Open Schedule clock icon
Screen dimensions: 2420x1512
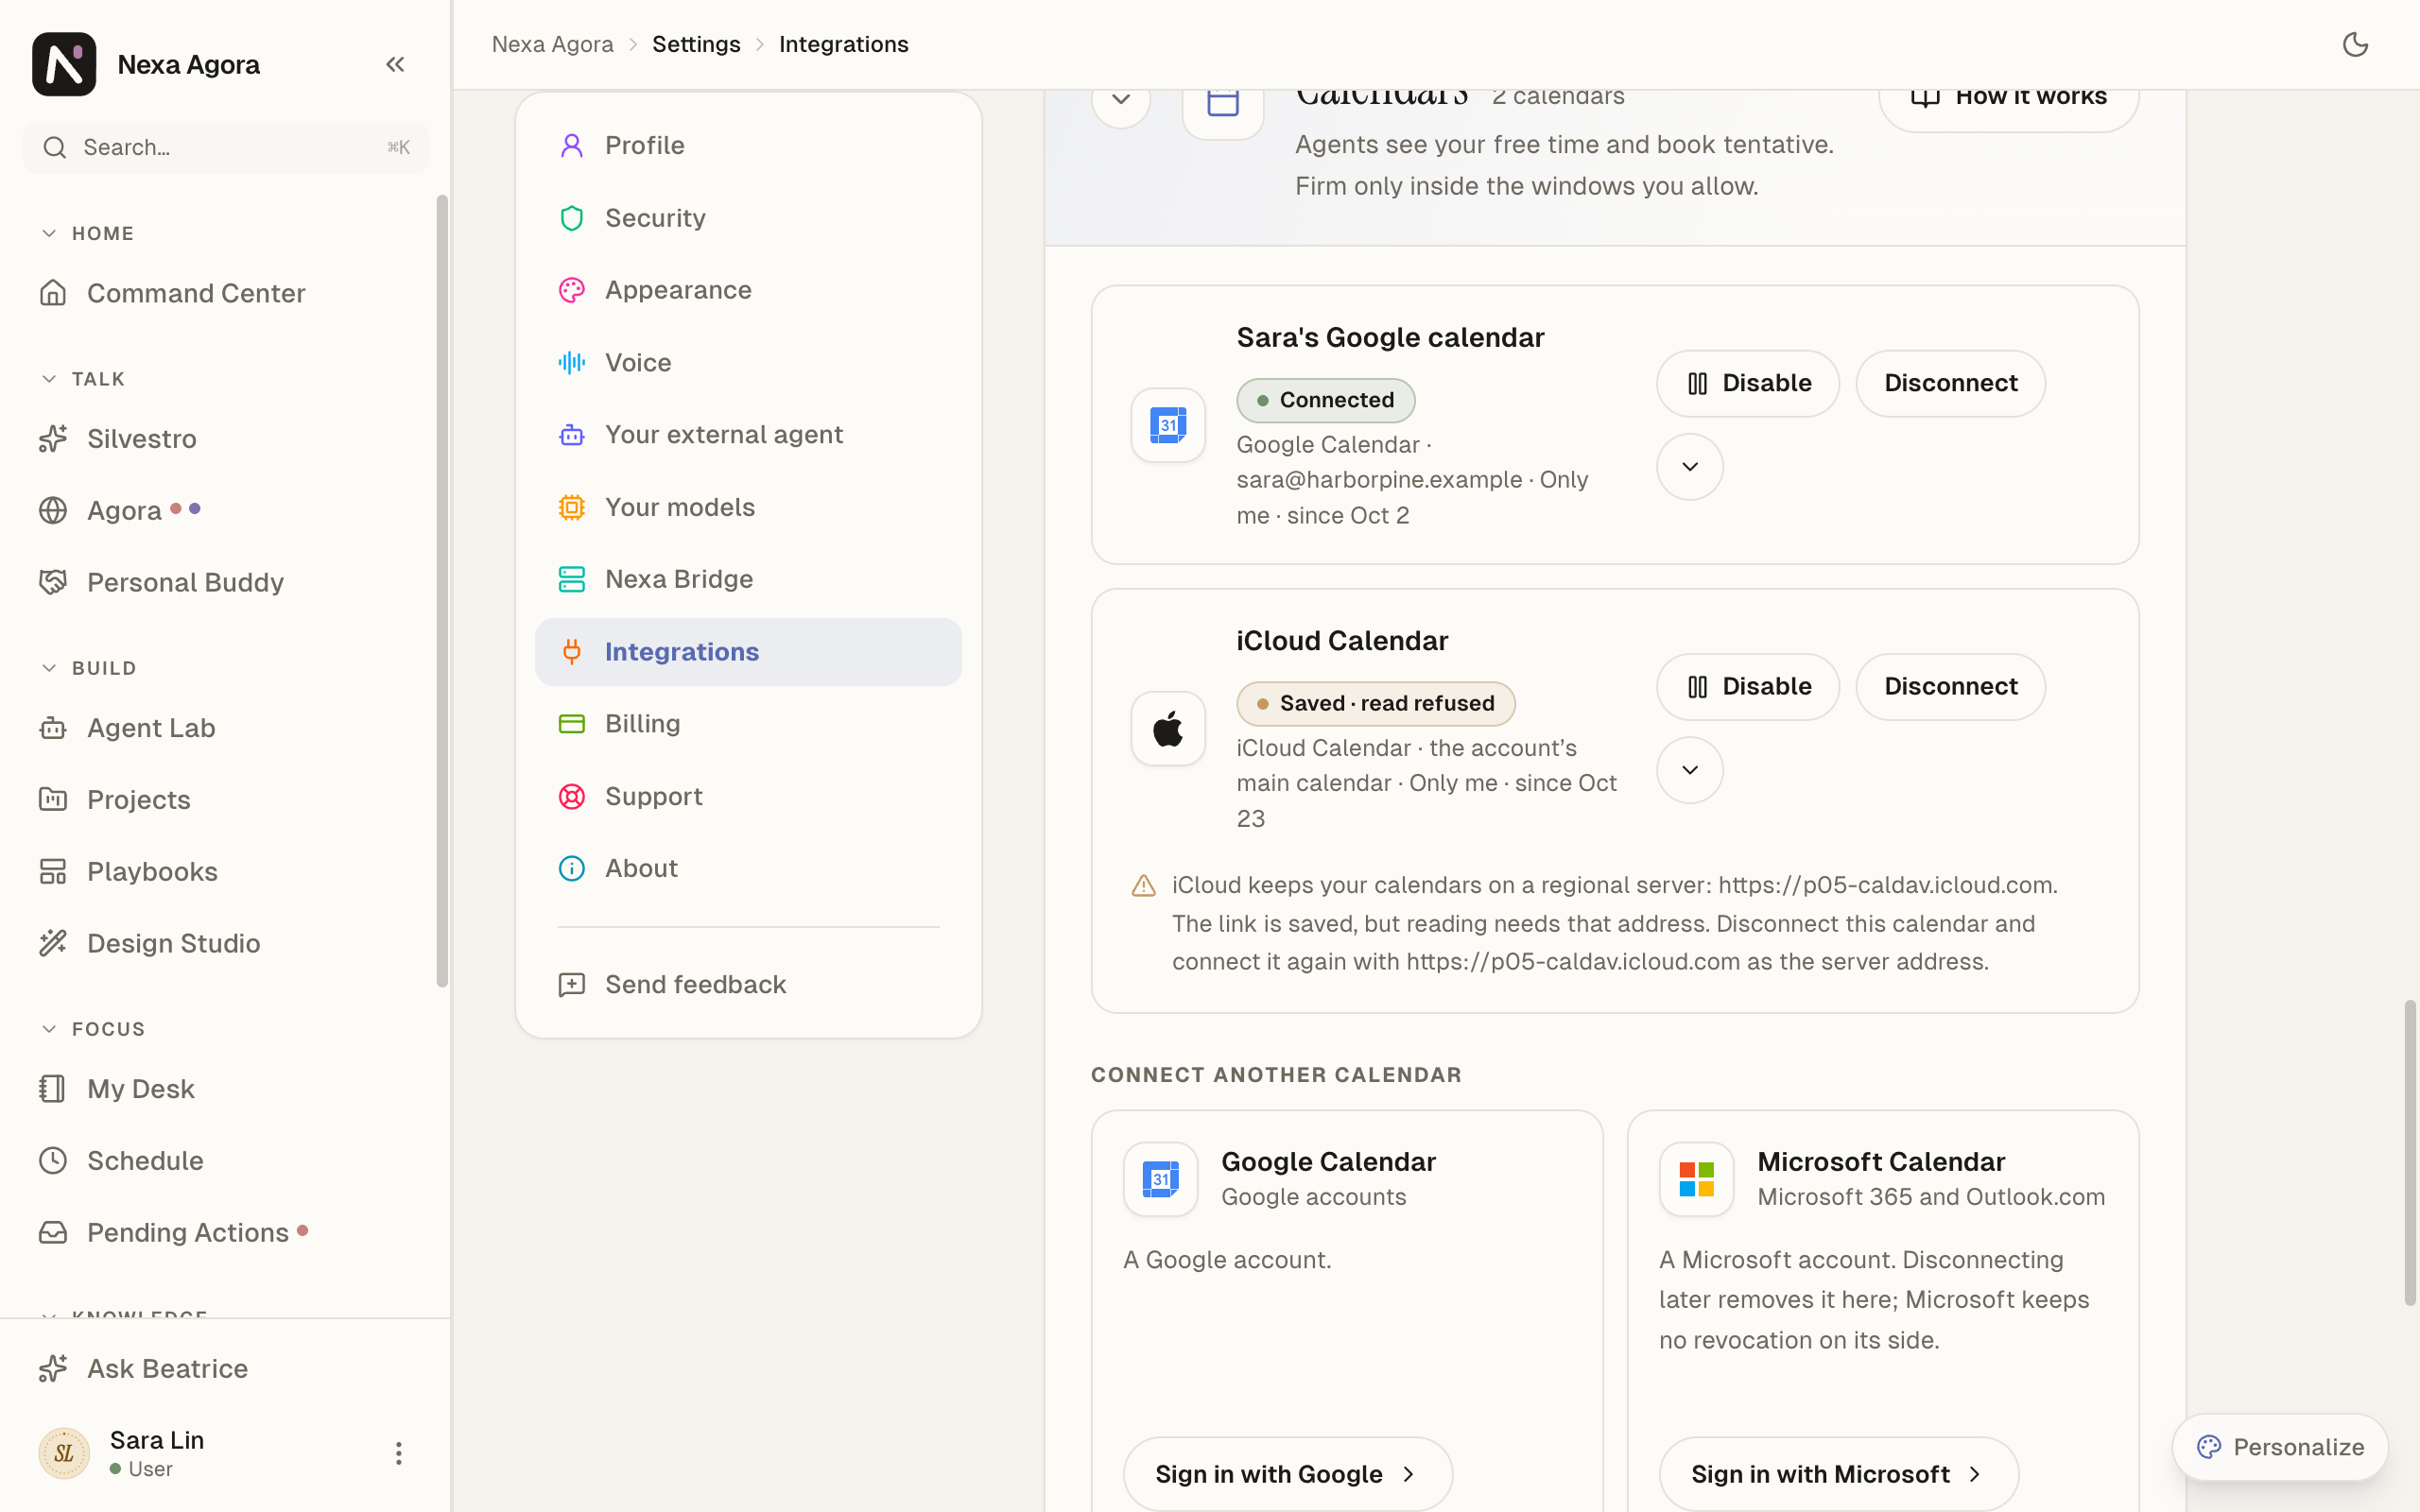pyautogui.click(x=53, y=1160)
